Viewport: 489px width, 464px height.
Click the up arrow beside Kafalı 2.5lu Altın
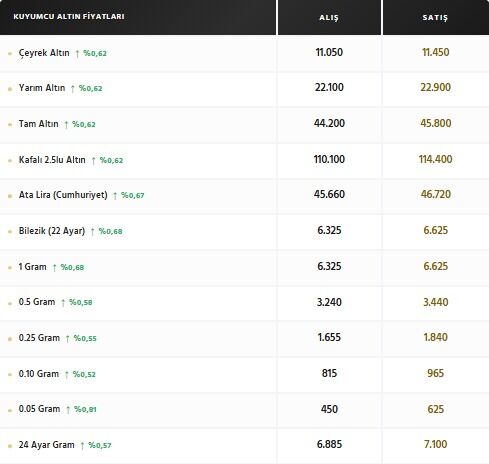(x=94, y=161)
